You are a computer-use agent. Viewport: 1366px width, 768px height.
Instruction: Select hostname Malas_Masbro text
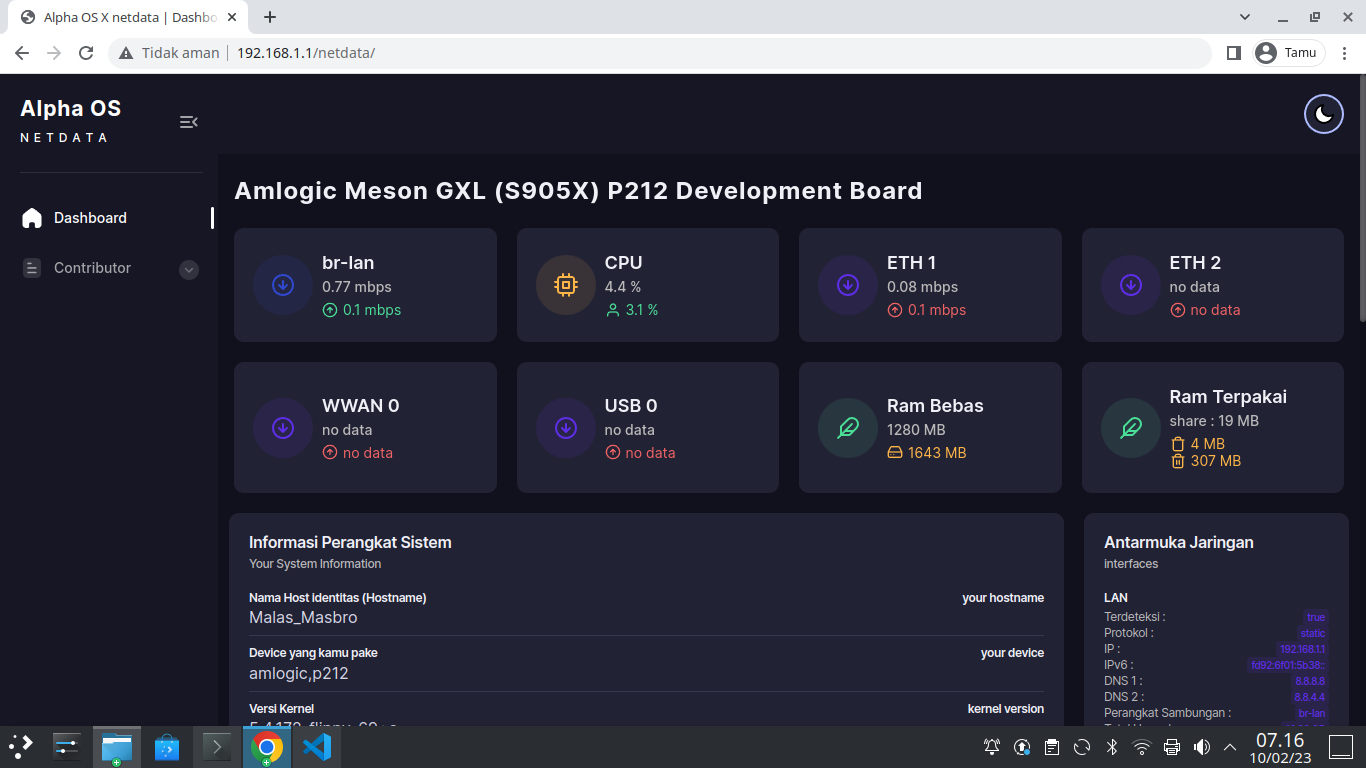(x=303, y=618)
